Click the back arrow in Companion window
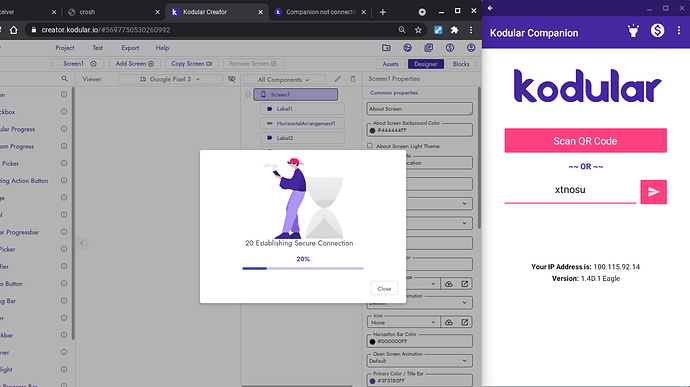690x387 pixels. (x=490, y=8)
